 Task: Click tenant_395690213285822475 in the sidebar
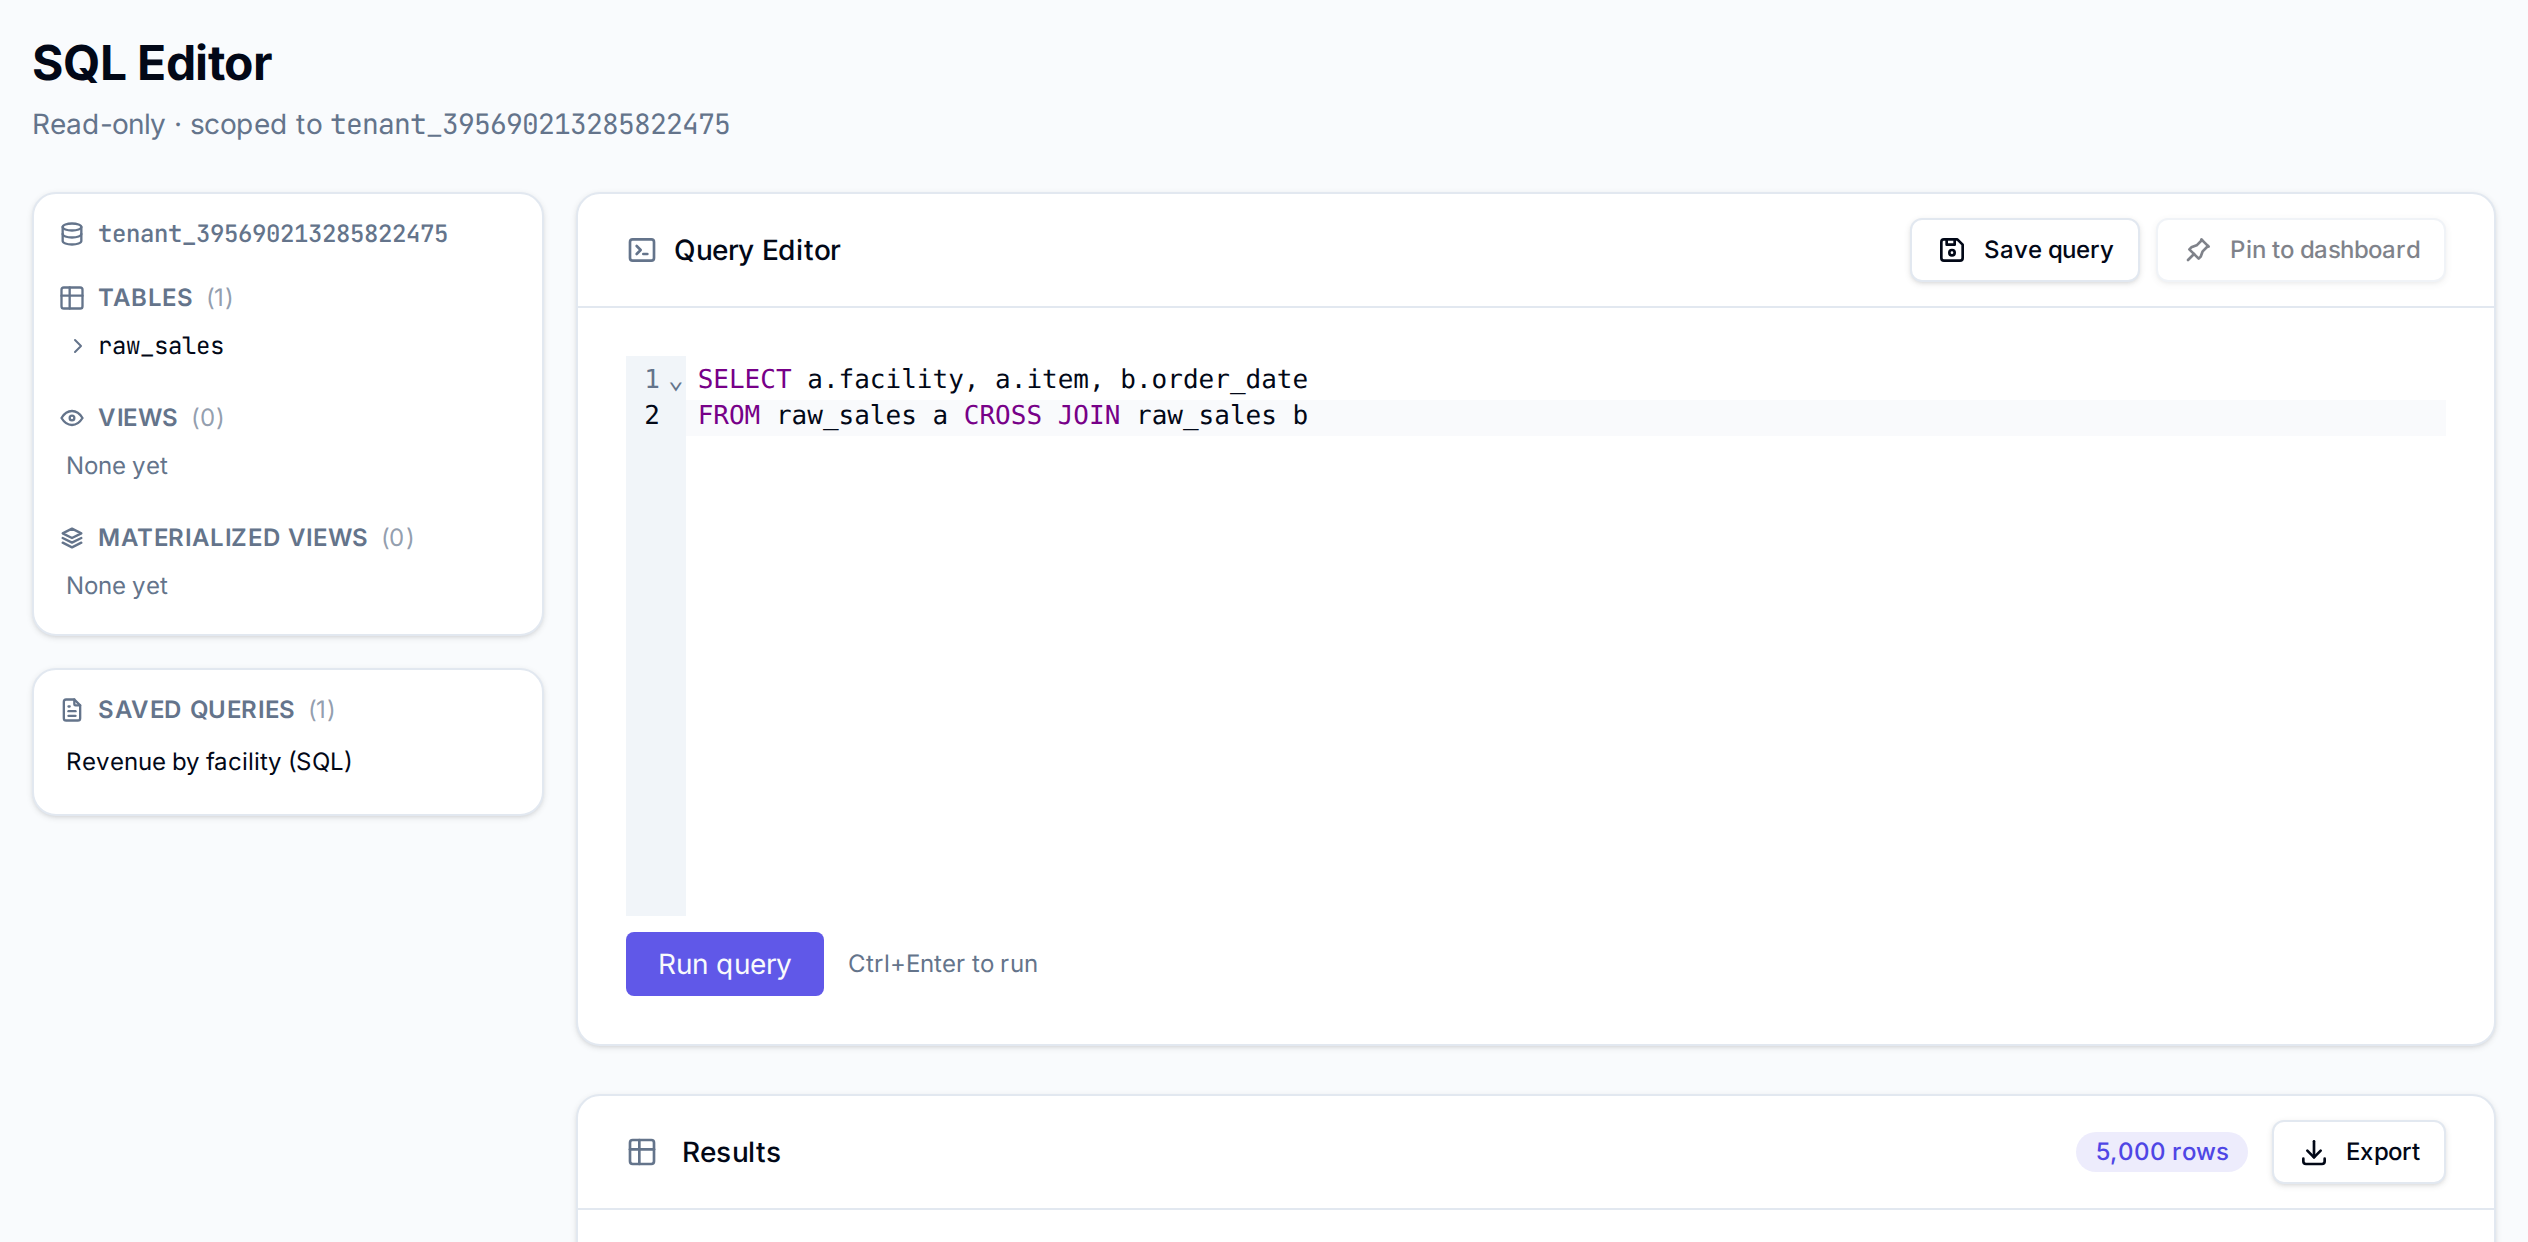[273, 234]
